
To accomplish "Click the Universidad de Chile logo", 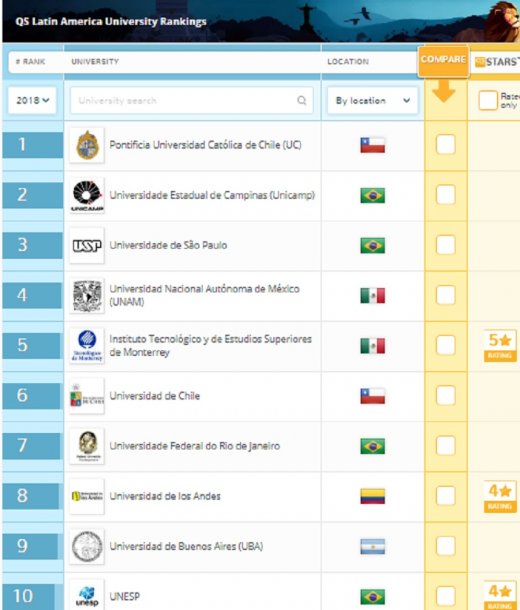I will (x=87, y=396).
